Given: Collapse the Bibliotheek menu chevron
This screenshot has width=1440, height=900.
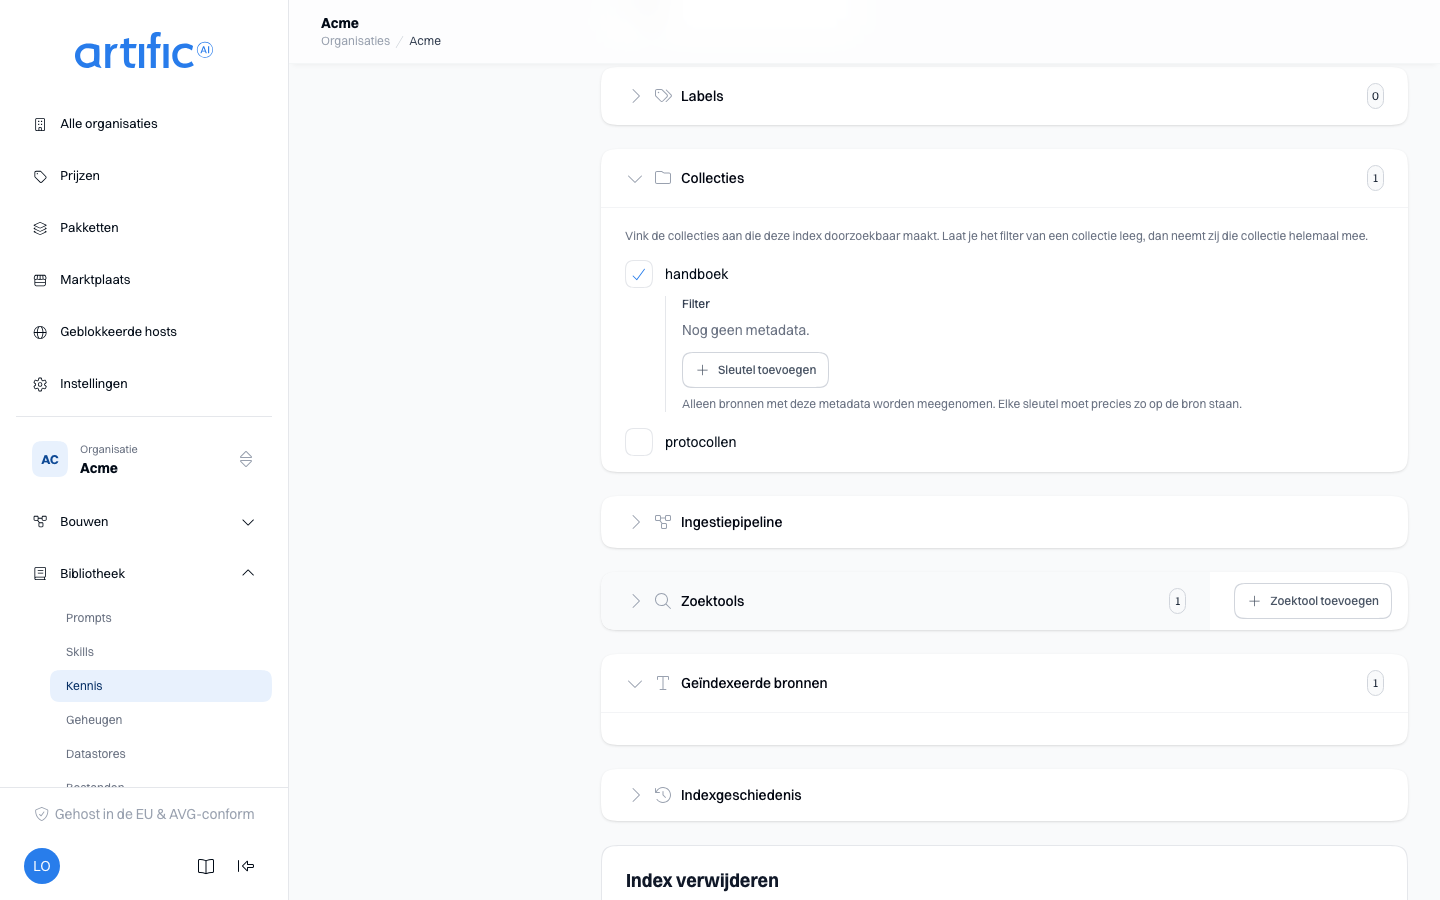Looking at the screenshot, I should (248, 574).
